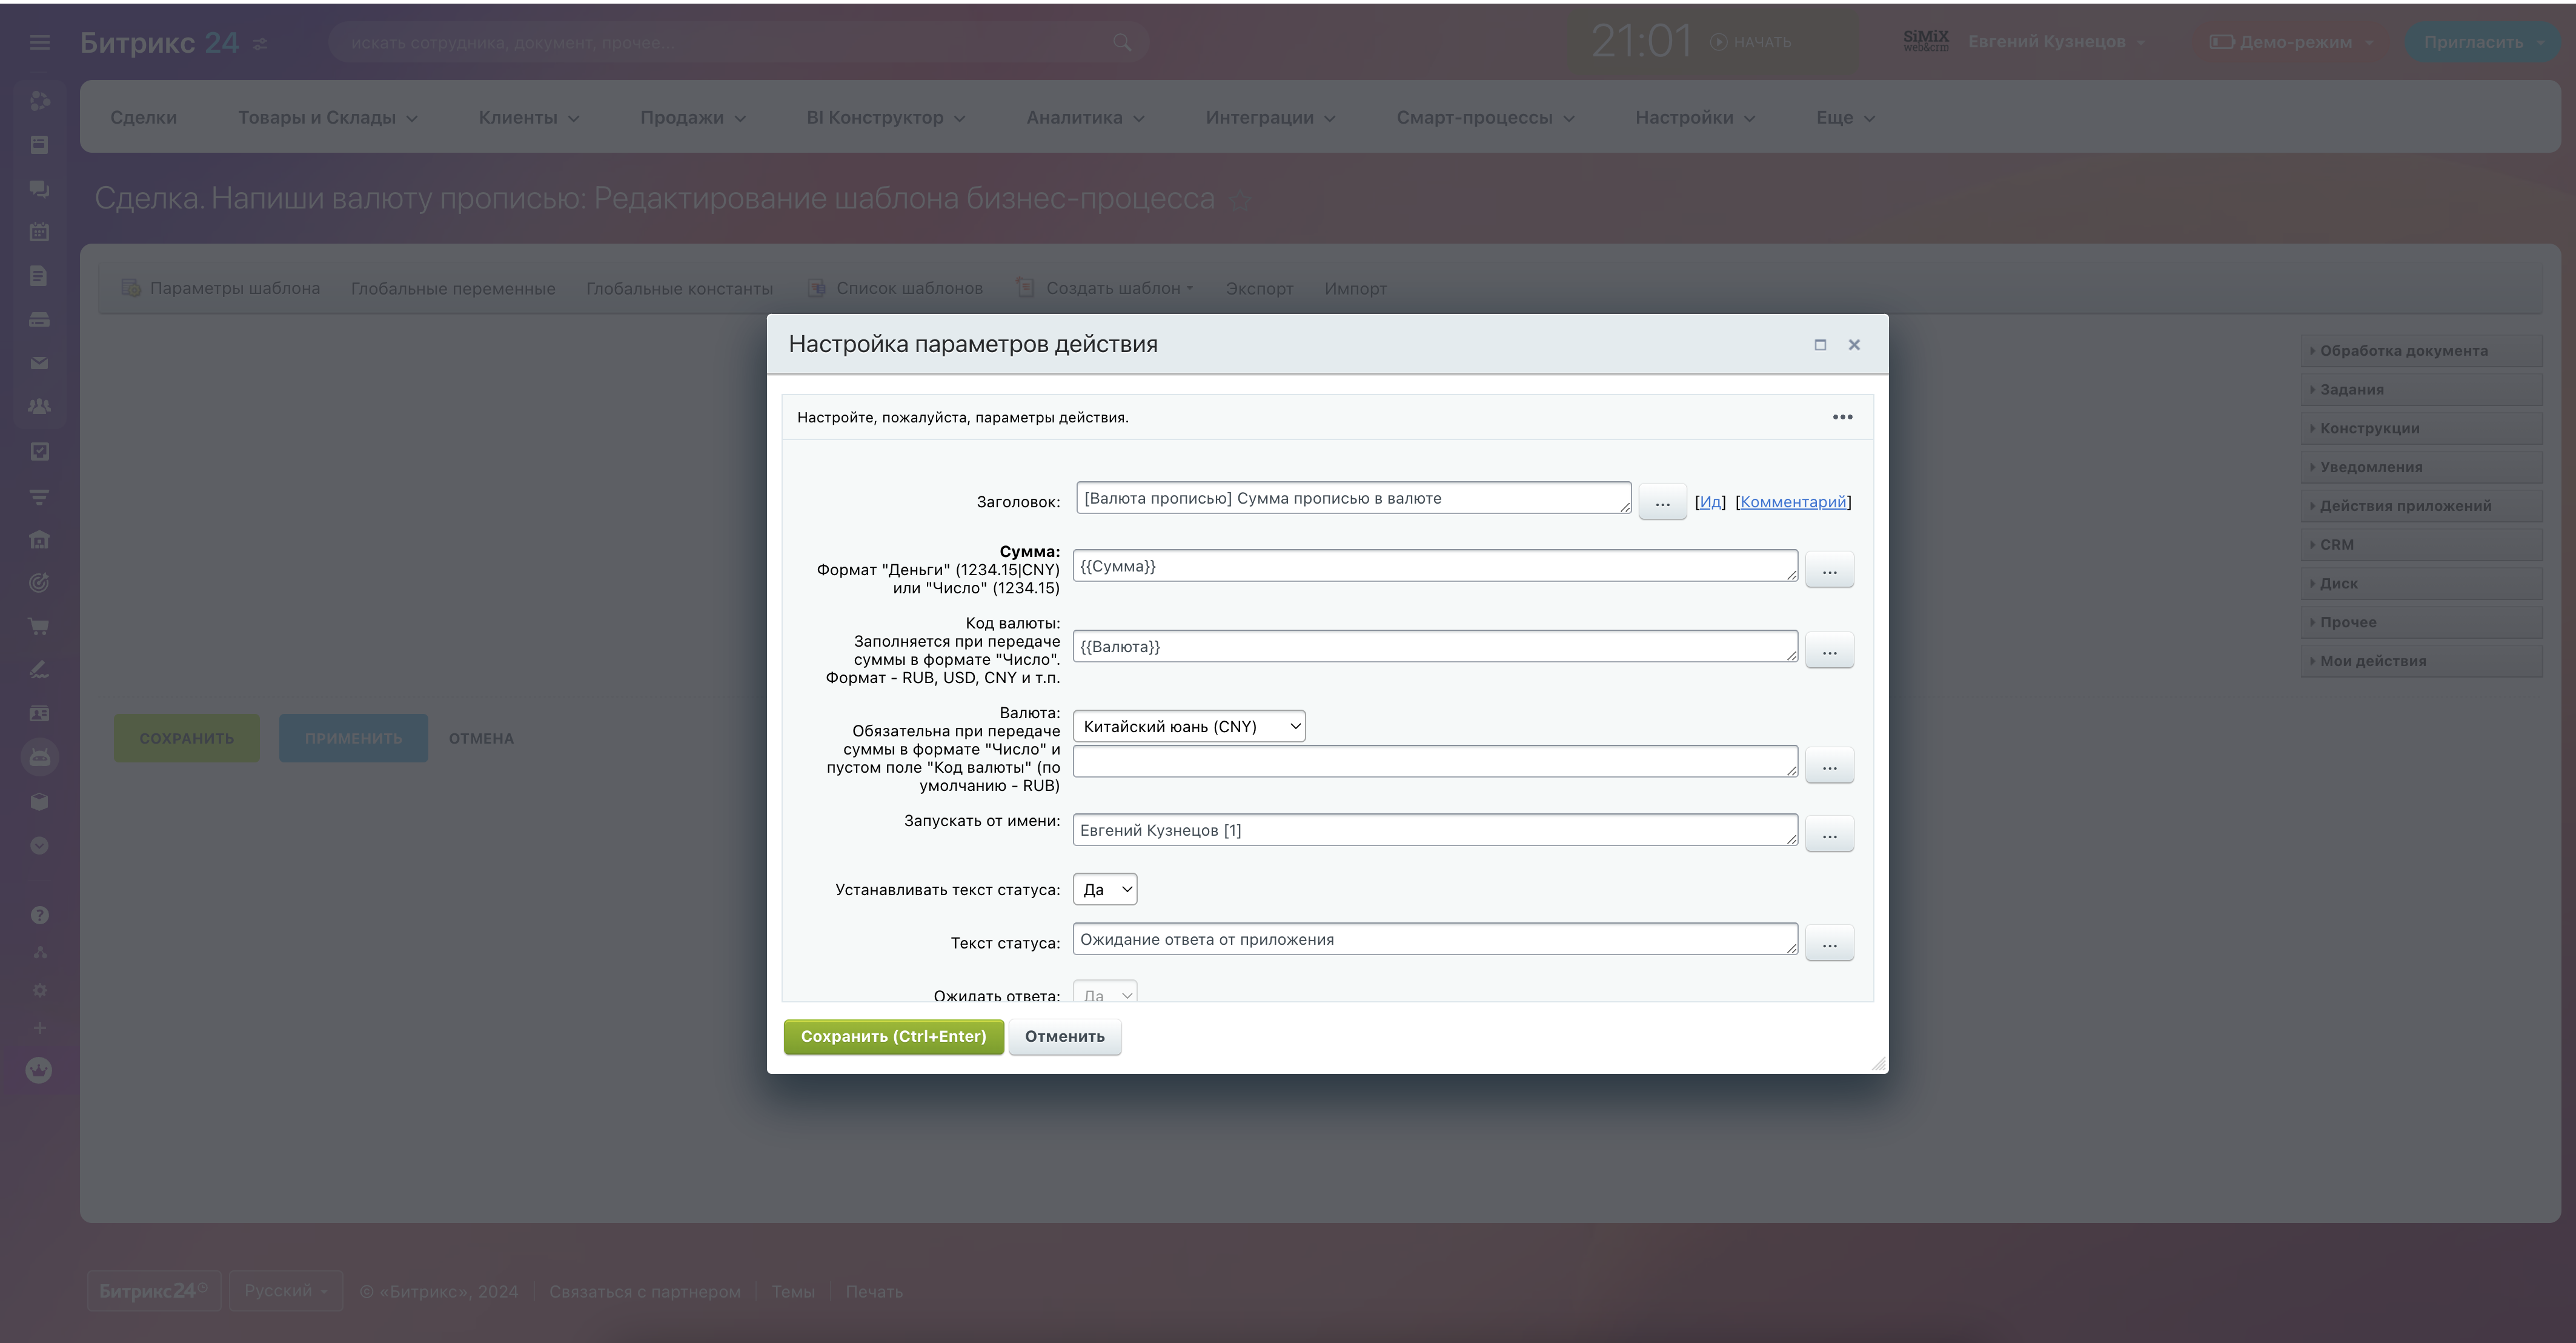Open the currency dropdown Китайский юань (CNY)

tap(1189, 726)
